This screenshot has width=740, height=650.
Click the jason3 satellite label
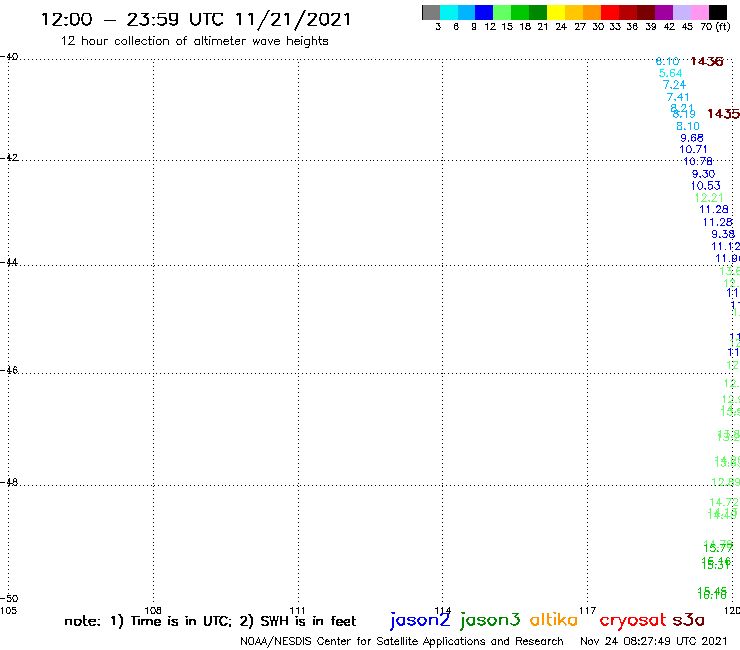coord(490,620)
